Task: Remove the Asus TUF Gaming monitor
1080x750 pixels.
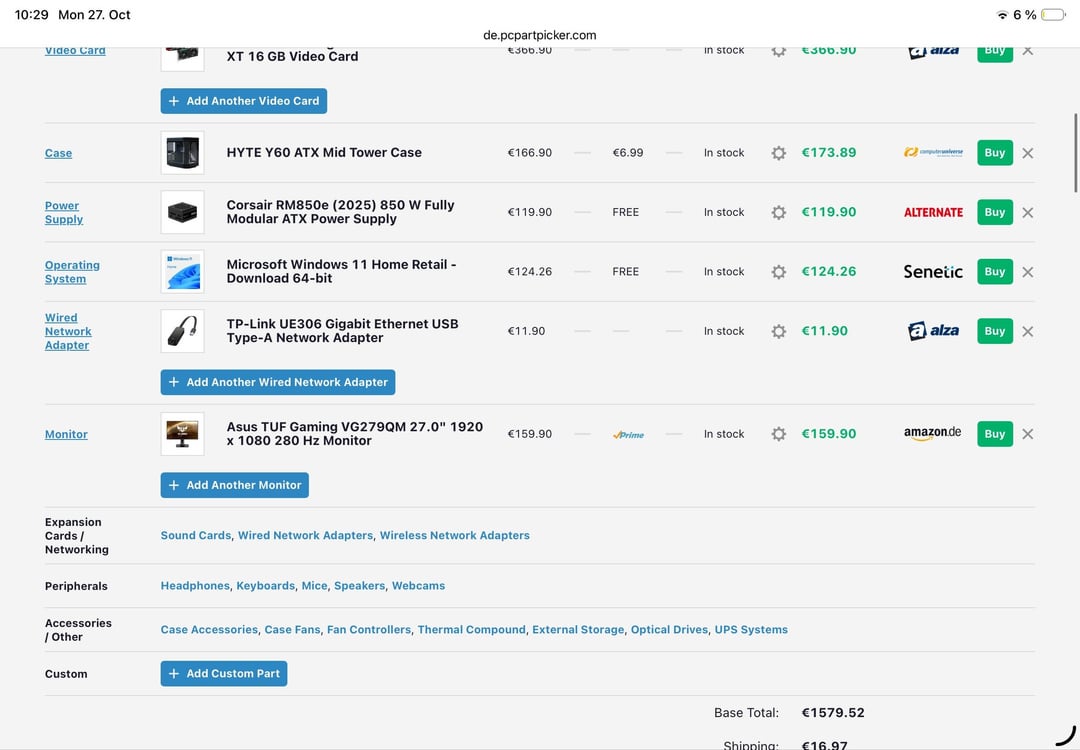Action: [1027, 434]
